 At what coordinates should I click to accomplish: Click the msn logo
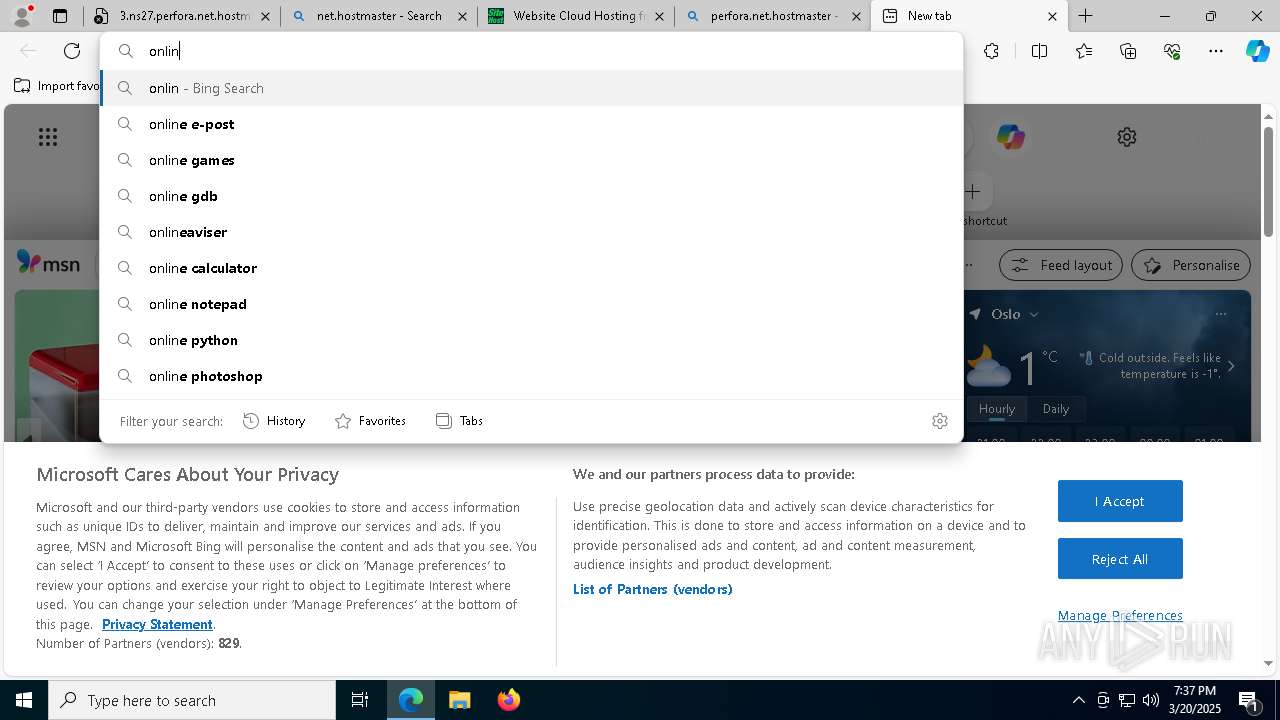pos(48,263)
